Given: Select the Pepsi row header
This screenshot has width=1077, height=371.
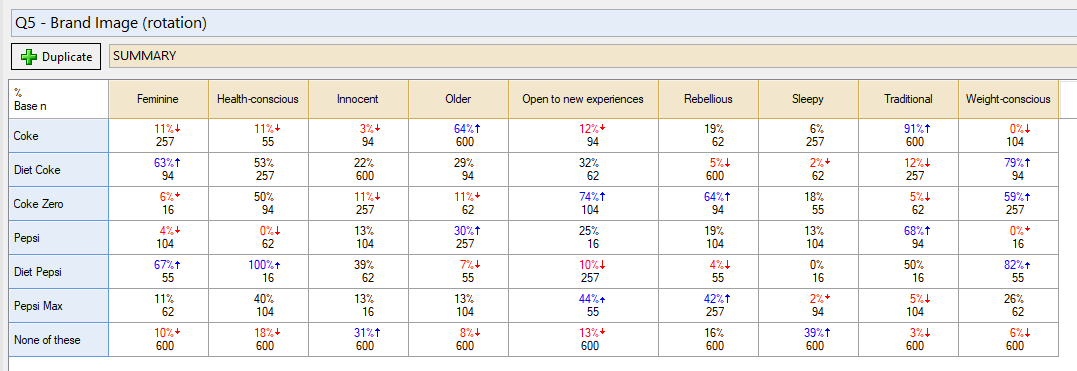Looking at the screenshot, I should 59,238.
